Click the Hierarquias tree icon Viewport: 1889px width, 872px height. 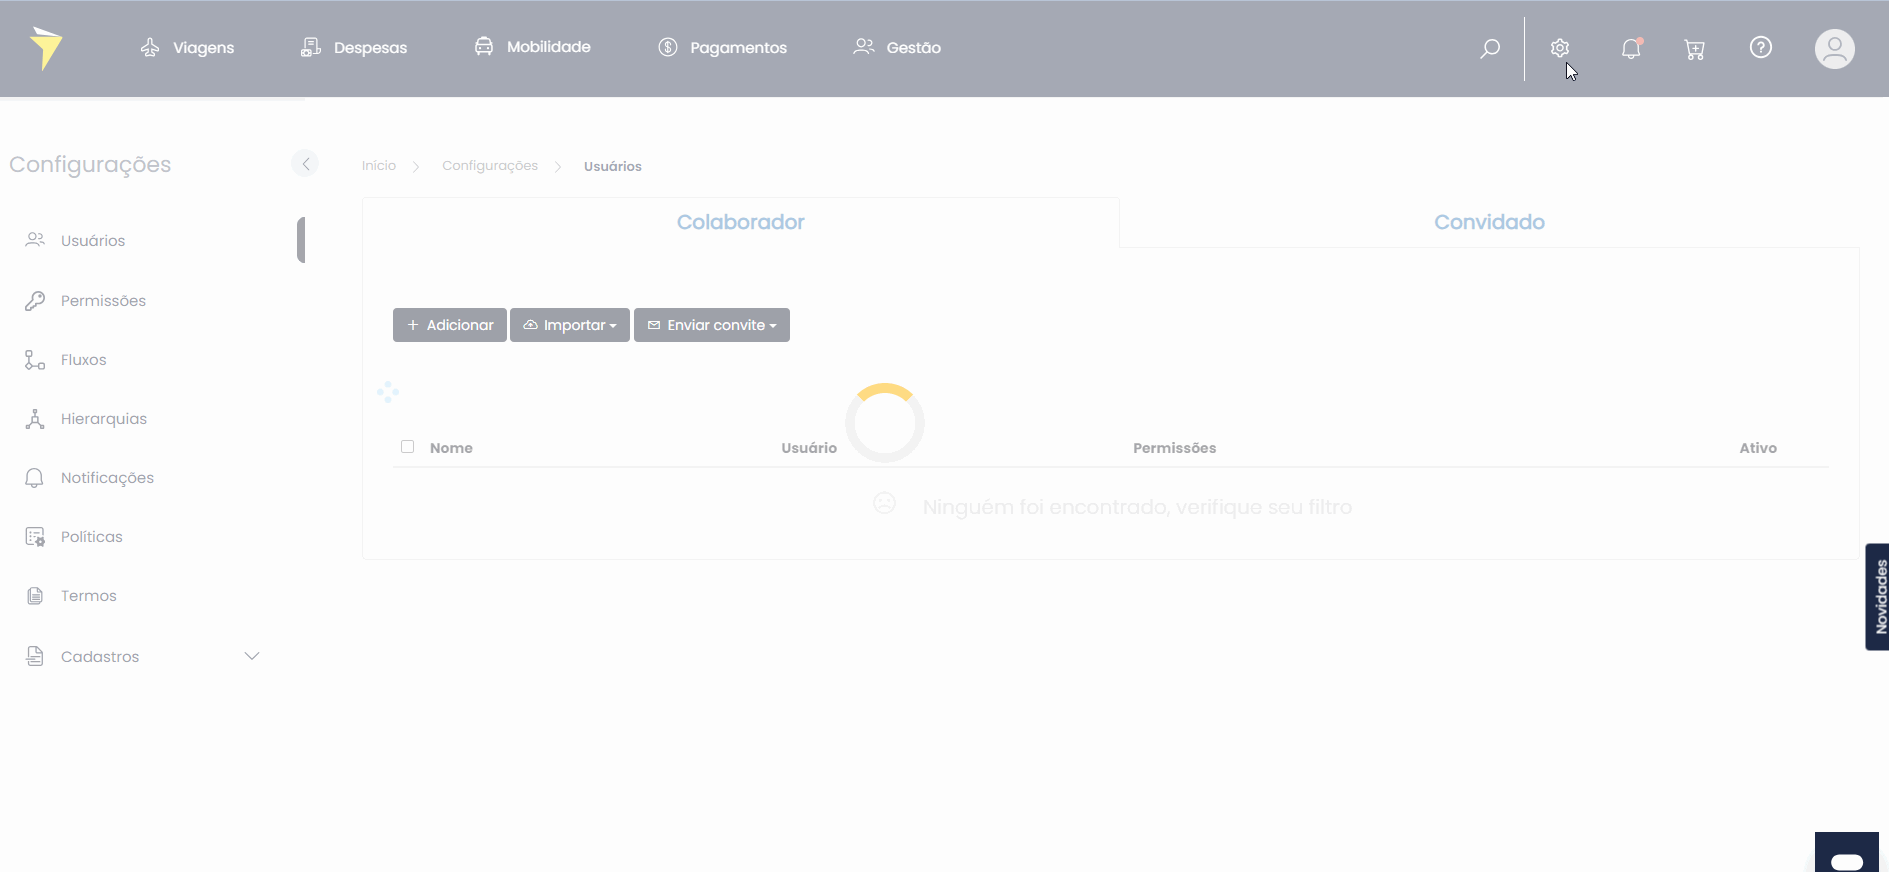[x=35, y=419]
